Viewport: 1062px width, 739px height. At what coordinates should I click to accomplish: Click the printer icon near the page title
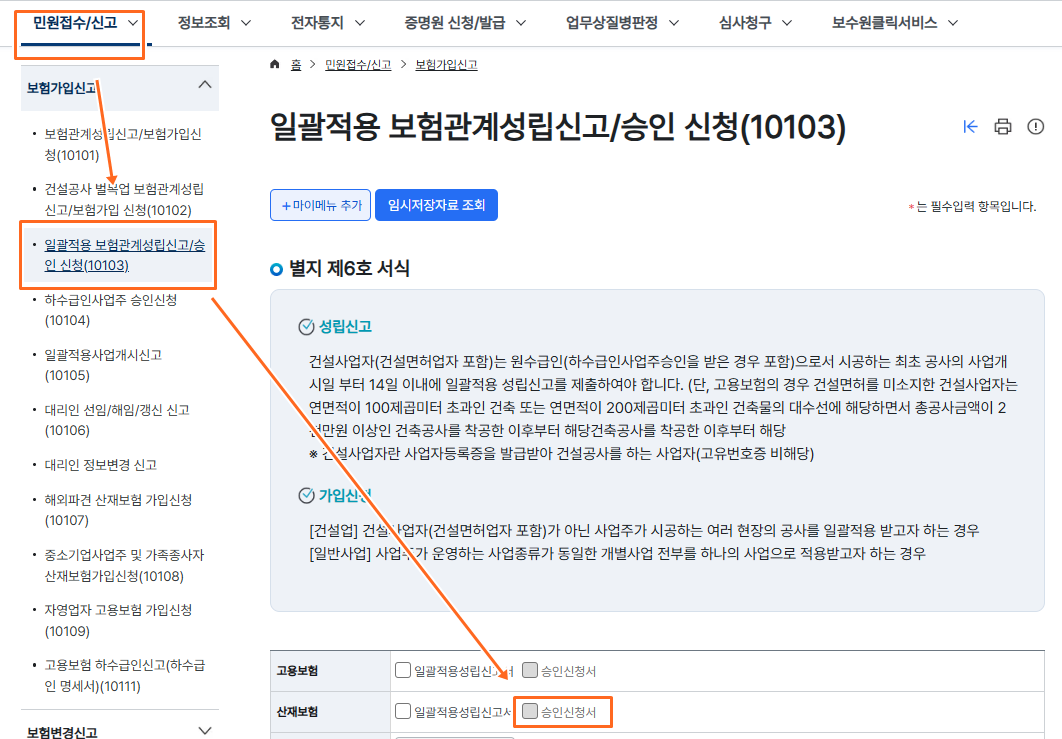1003,127
